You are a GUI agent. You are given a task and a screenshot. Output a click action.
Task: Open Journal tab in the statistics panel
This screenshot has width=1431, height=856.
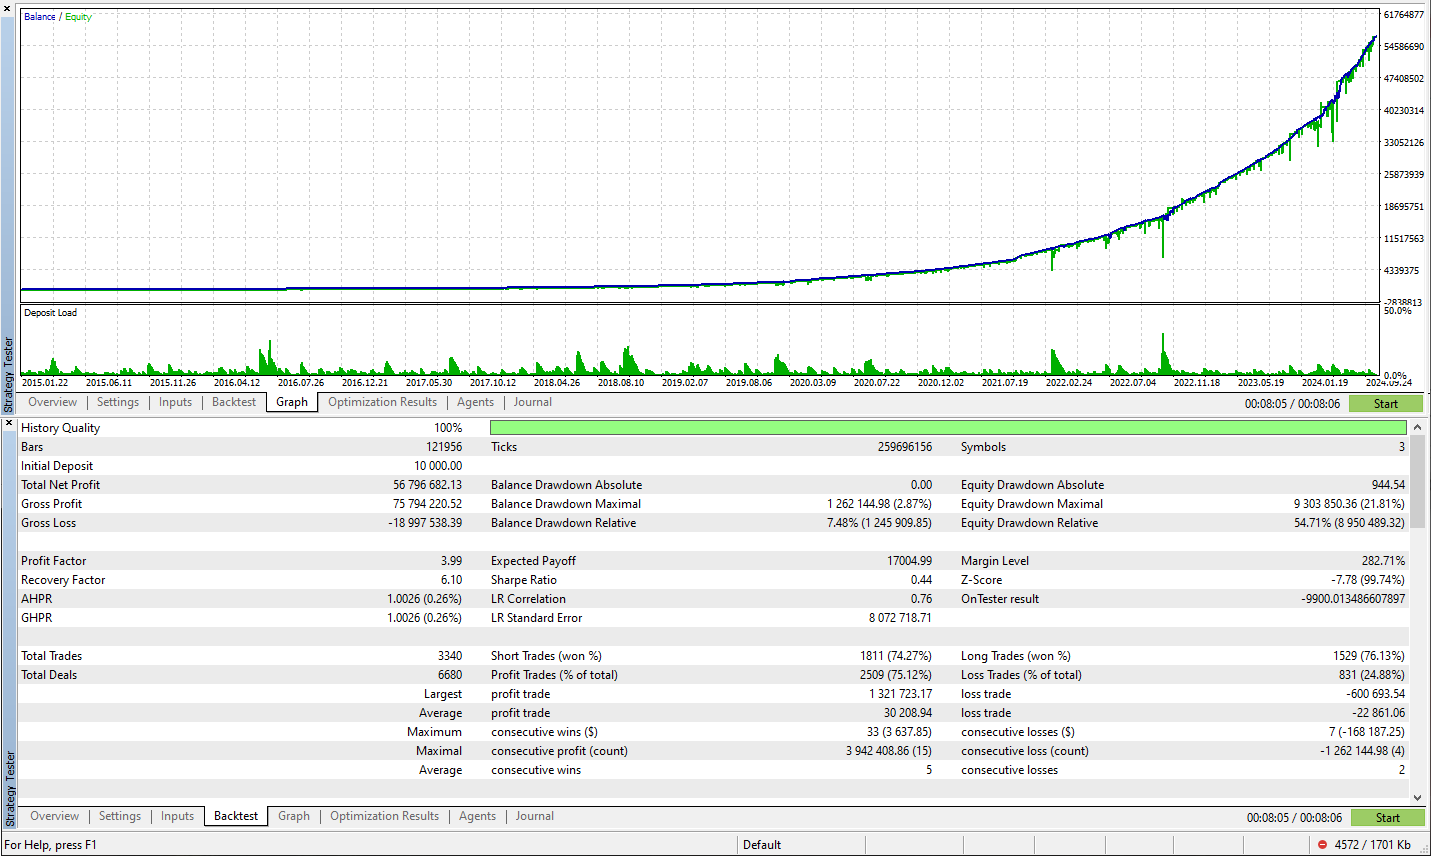[x=534, y=816]
